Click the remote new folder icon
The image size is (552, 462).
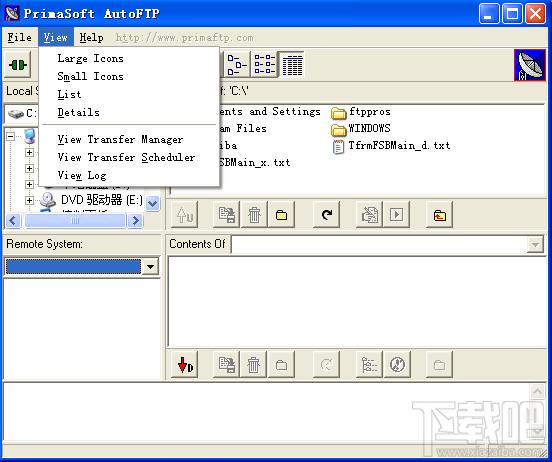281,364
